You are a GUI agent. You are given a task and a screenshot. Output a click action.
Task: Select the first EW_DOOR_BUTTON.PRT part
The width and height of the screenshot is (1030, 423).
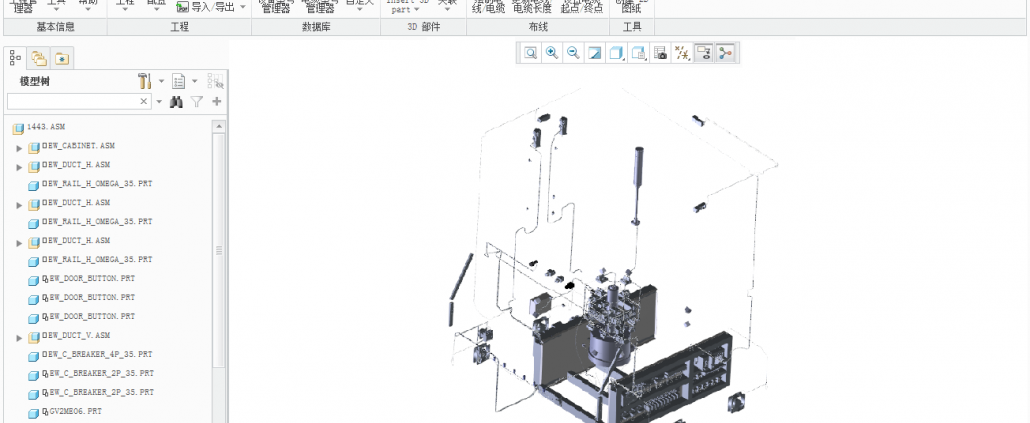click(x=88, y=279)
